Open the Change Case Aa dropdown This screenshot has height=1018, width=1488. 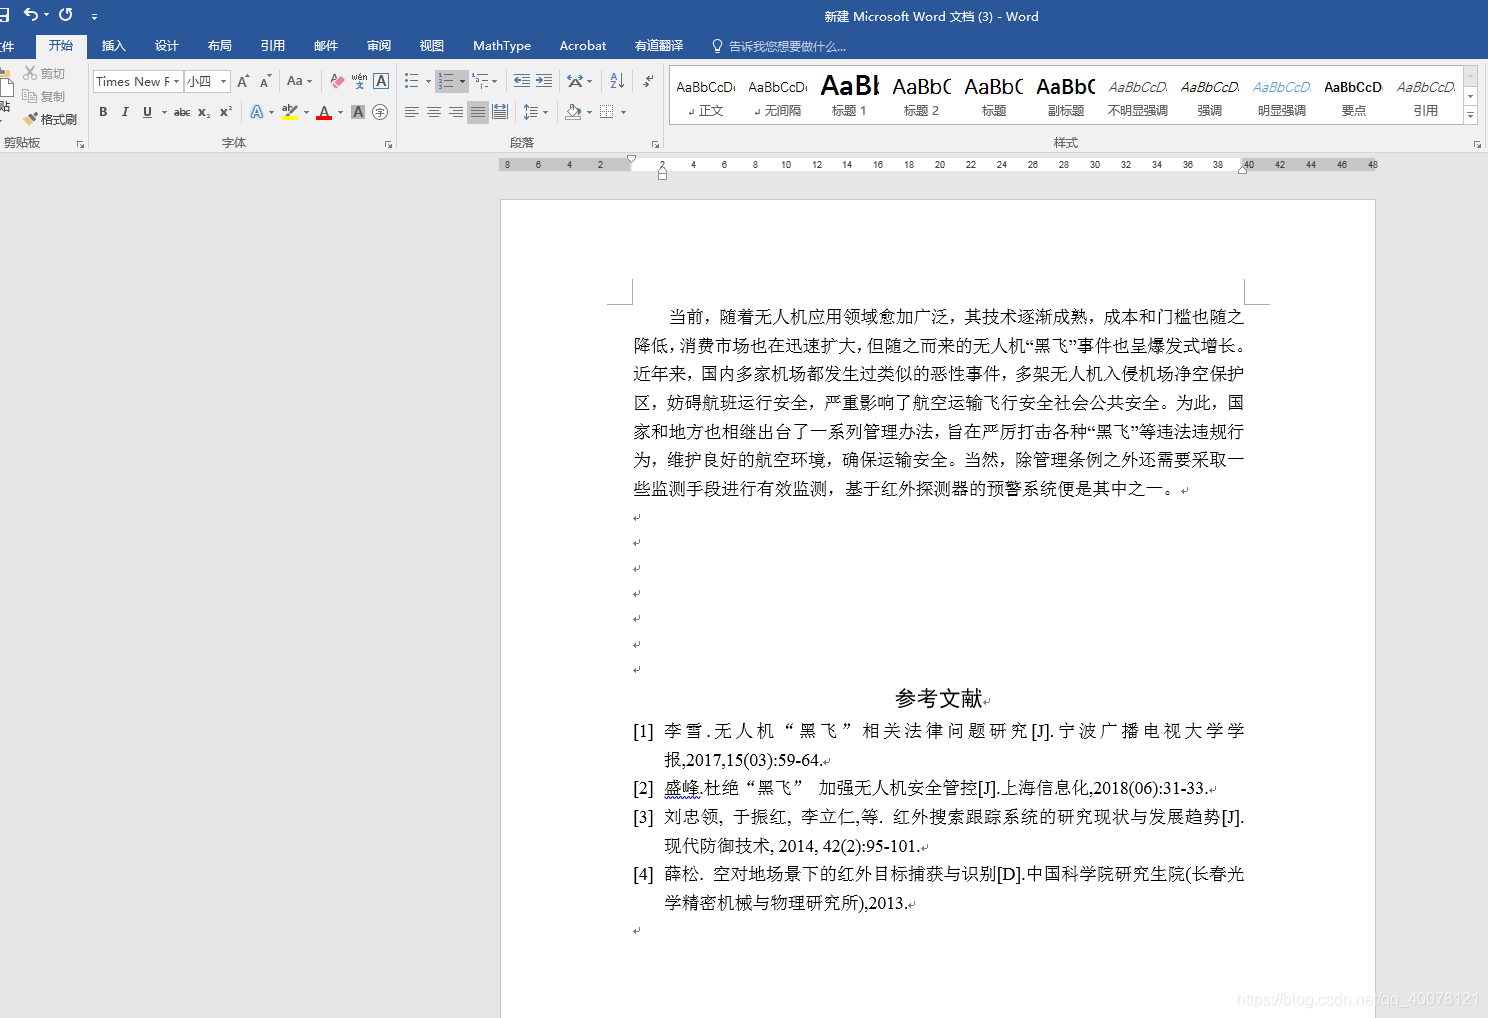(x=299, y=82)
